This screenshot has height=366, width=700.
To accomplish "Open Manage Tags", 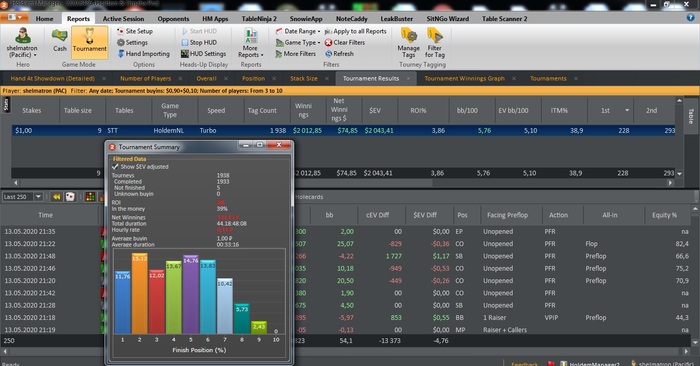I will [x=408, y=42].
